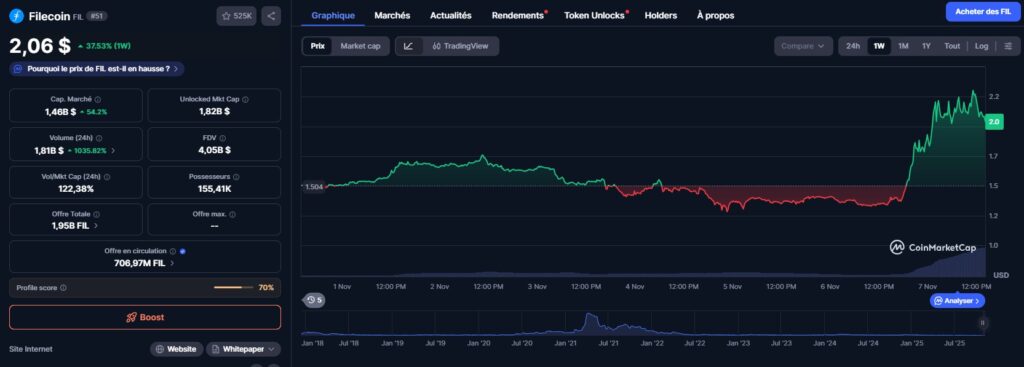The height and width of the screenshot is (367, 1024).
Task: Open chart settings sliders icon
Action: pos(1009,46)
